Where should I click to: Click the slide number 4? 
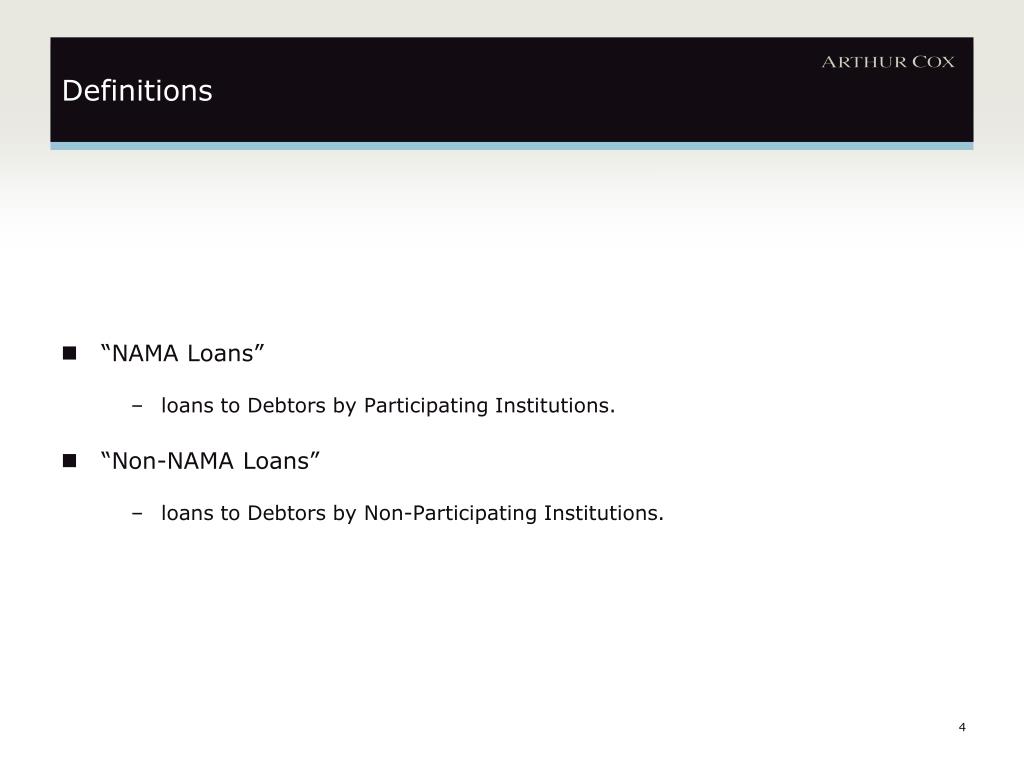(x=962, y=727)
